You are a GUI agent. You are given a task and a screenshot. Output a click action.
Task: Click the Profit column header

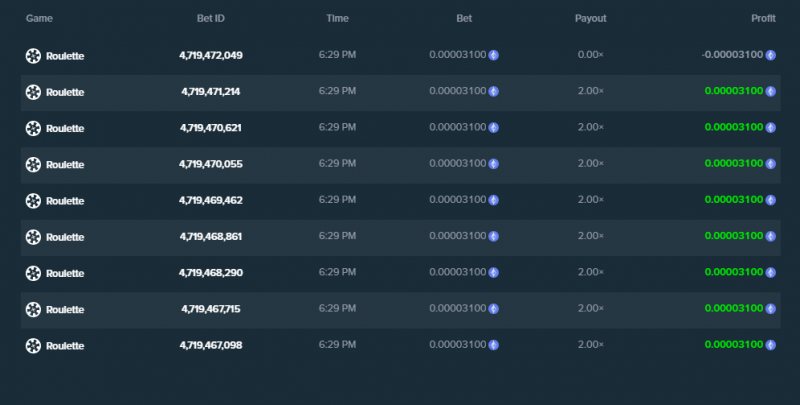(763, 18)
